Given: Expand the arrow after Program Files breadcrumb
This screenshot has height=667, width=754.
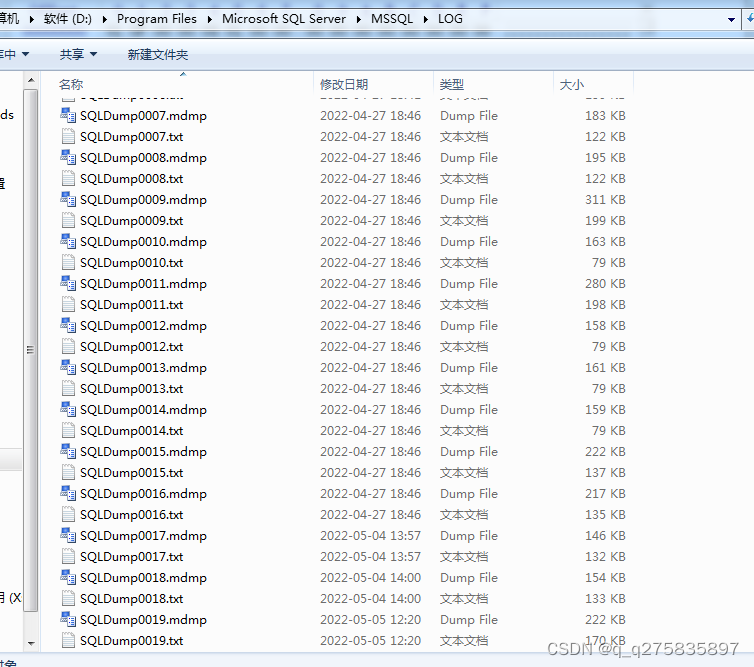Looking at the screenshot, I should click(210, 19).
